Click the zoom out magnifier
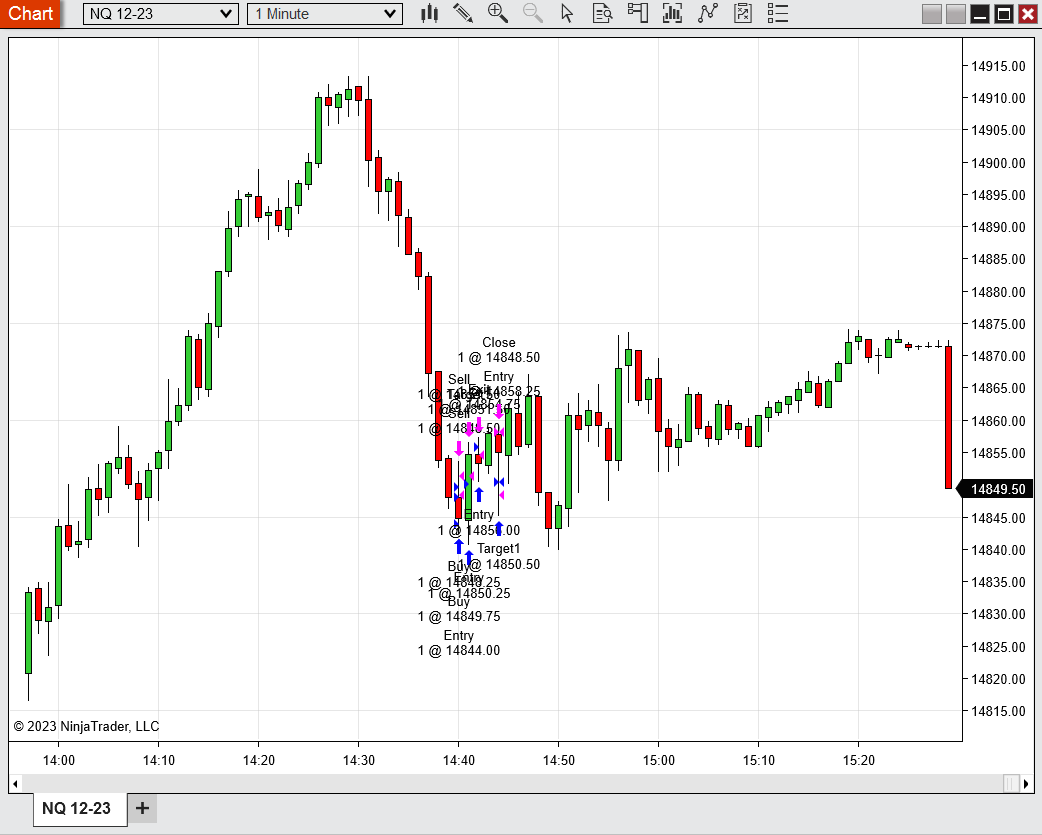1042x835 pixels. click(x=532, y=13)
